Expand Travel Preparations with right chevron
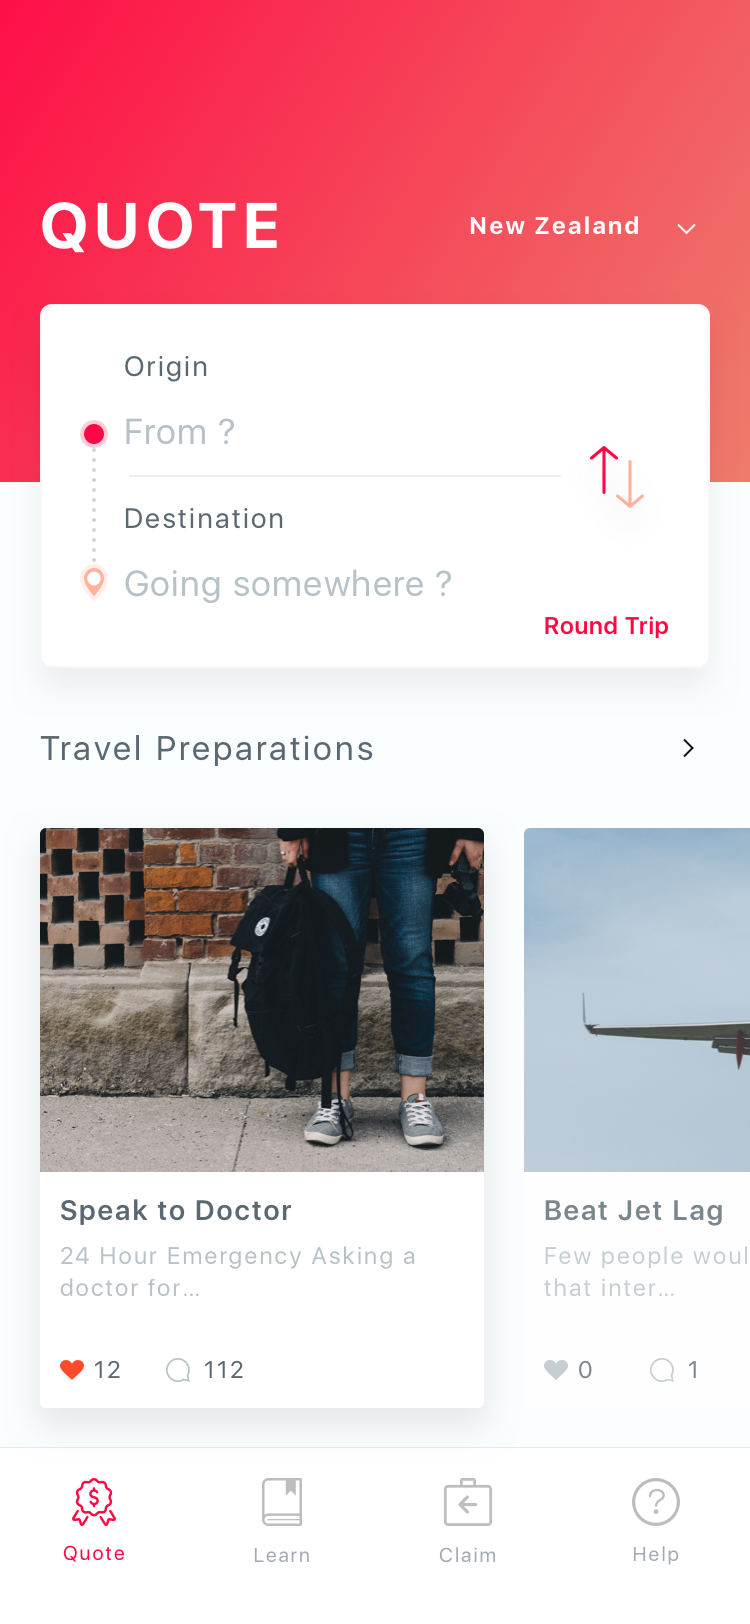This screenshot has width=750, height=1624. point(688,748)
